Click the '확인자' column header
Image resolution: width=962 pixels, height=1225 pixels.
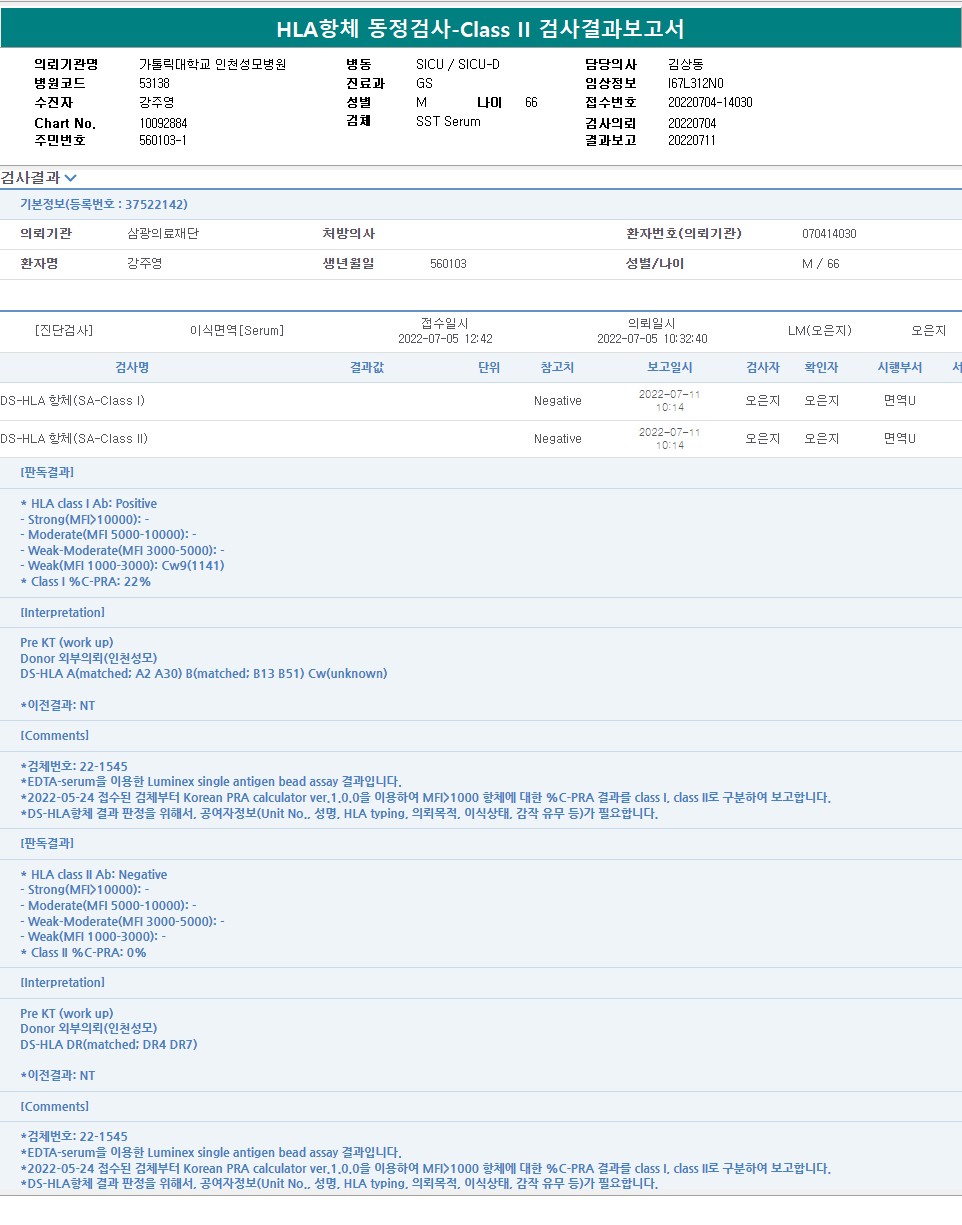(x=822, y=368)
